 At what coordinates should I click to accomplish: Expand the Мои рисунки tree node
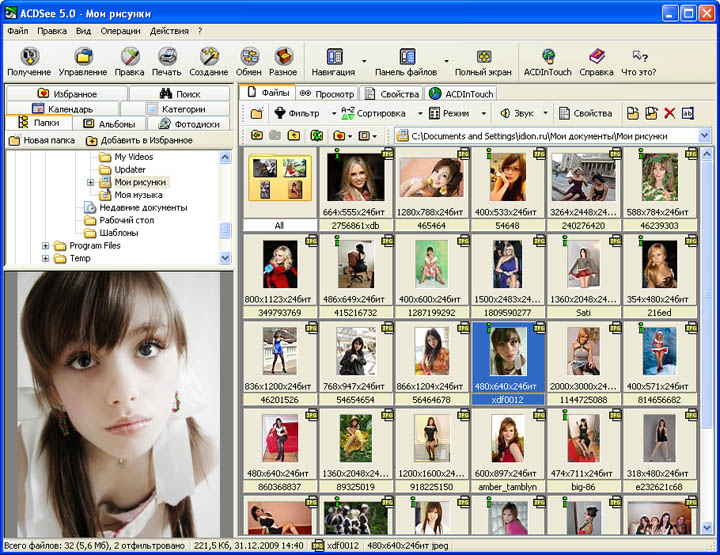(x=90, y=182)
